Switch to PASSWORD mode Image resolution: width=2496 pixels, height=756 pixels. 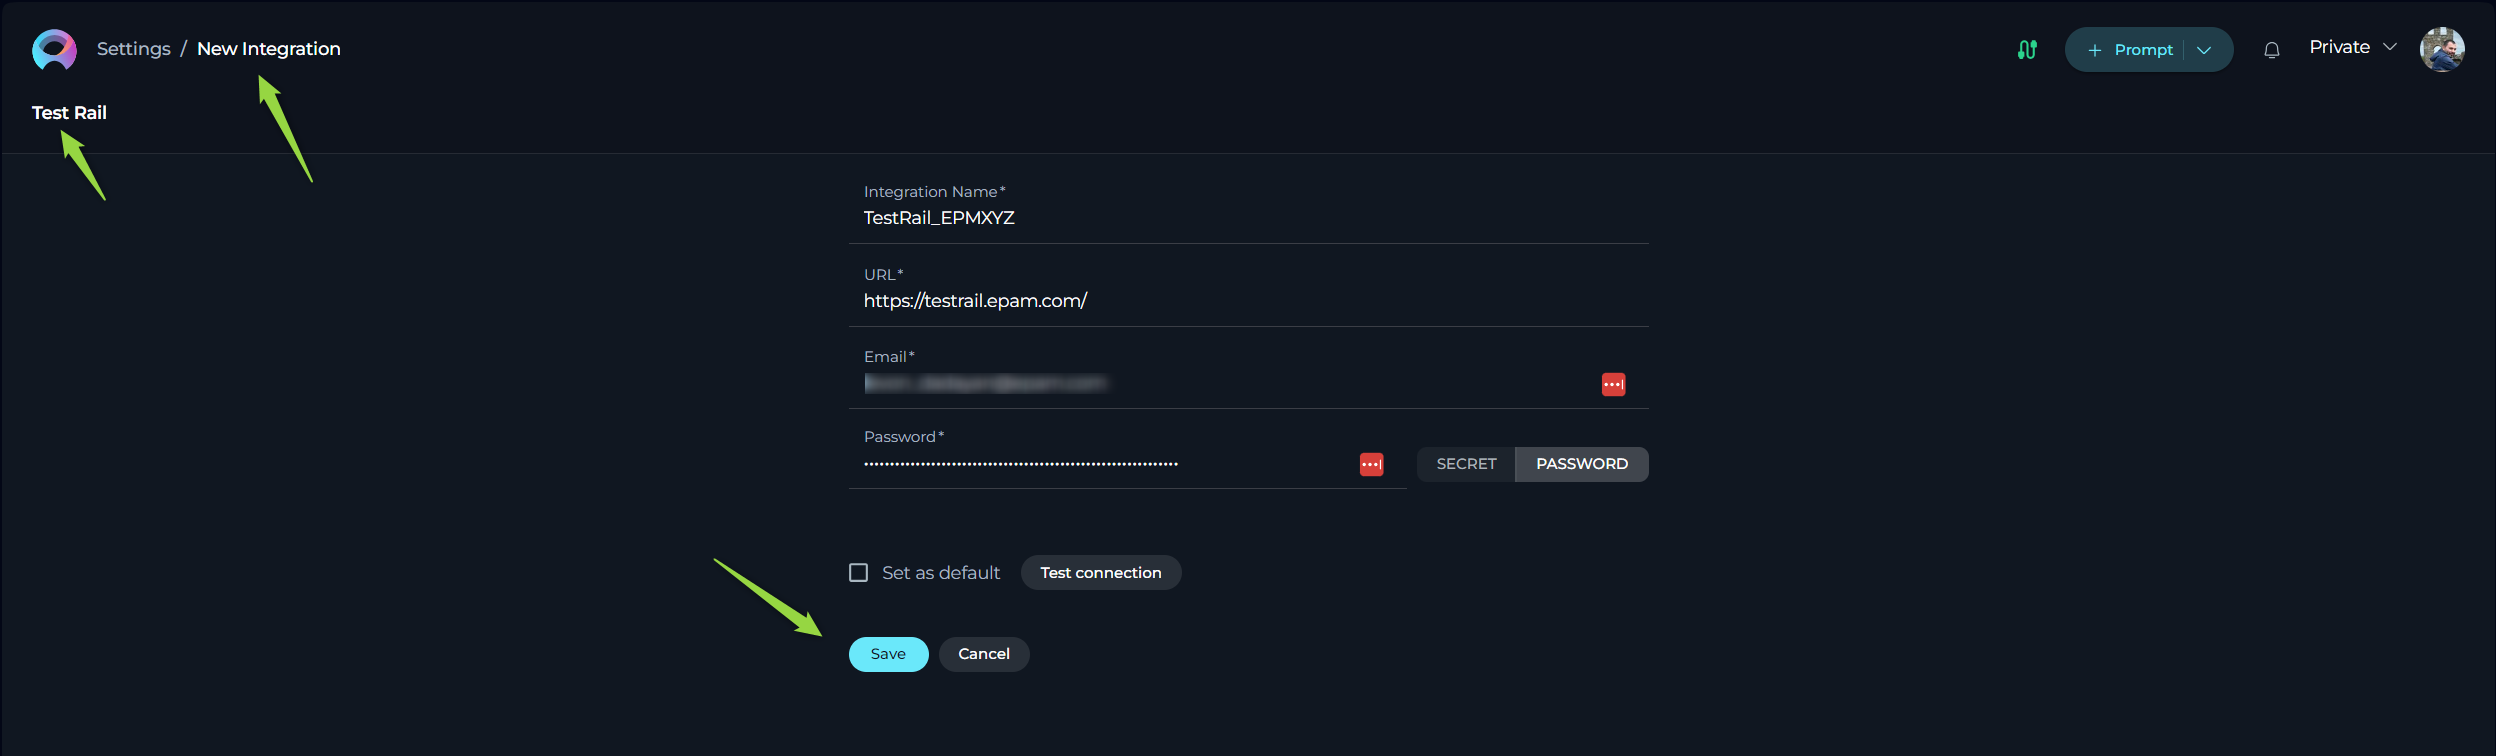tap(1582, 464)
